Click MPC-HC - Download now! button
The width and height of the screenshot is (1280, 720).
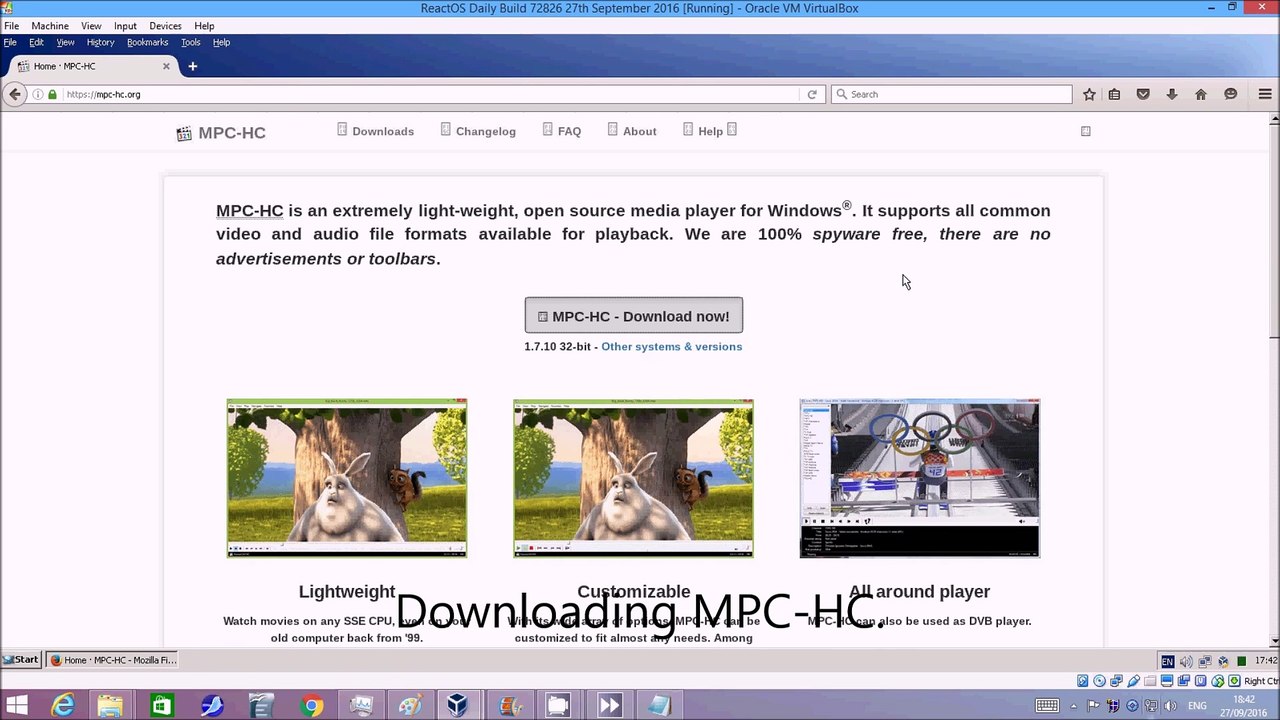(634, 316)
